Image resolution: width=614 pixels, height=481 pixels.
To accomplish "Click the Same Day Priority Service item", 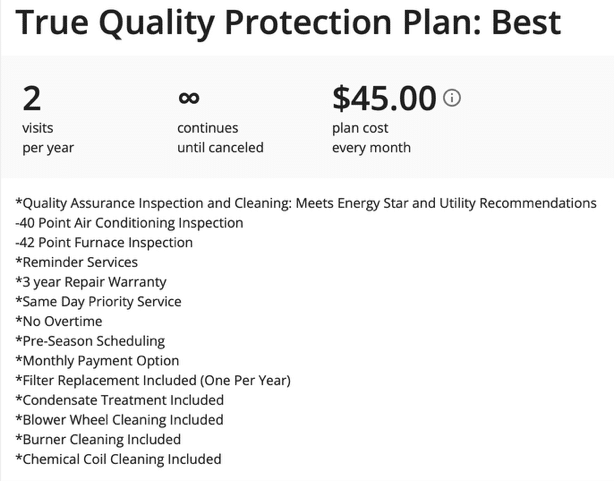I will (x=98, y=302).
